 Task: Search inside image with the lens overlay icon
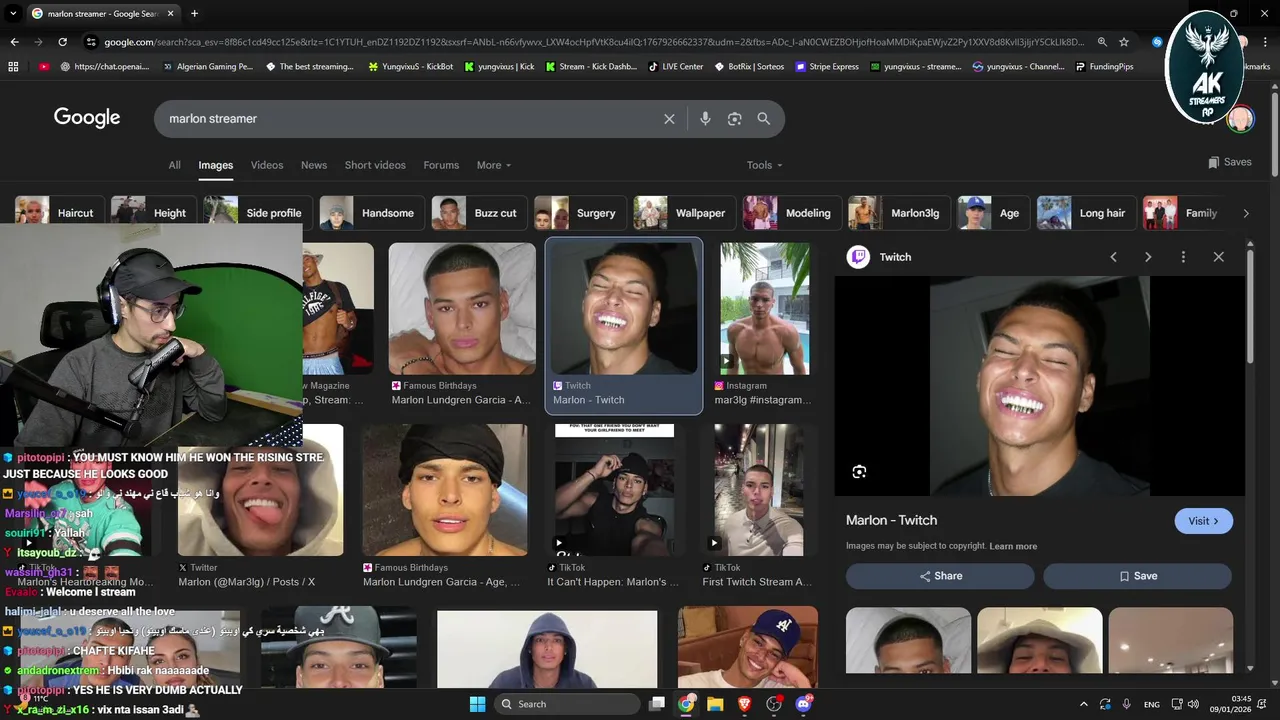coord(859,472)
